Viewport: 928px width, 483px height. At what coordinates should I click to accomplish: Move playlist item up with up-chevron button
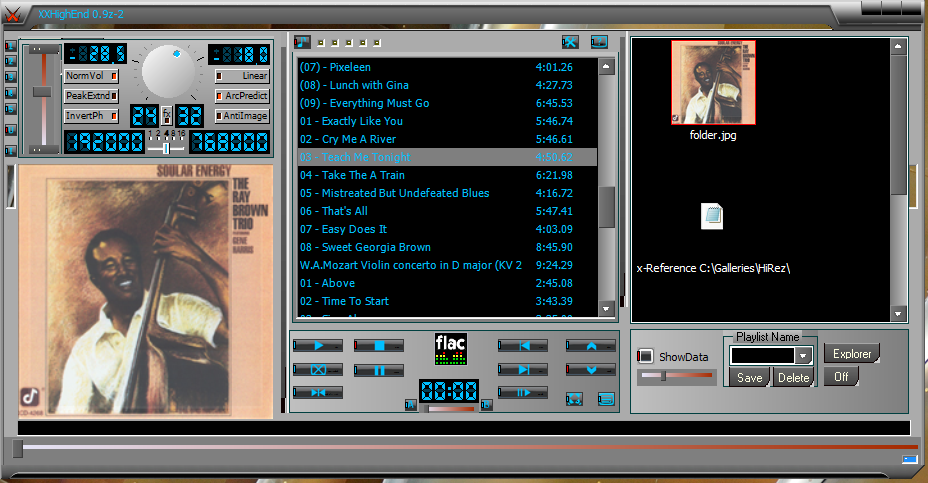coord(591,346)
